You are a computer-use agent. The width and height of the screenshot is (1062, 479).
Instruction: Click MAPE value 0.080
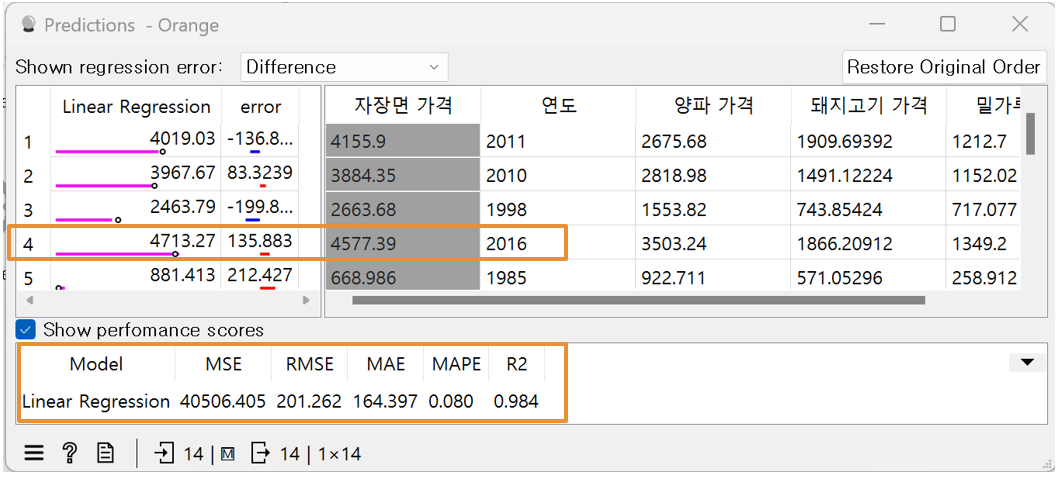[x=451, y=401]
